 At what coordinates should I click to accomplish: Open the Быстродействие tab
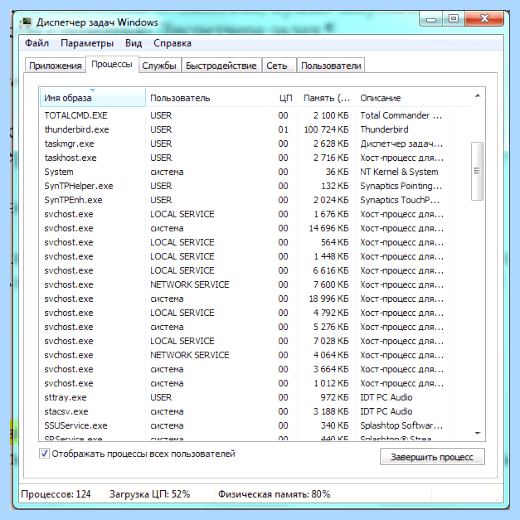[x=221, y=65]
